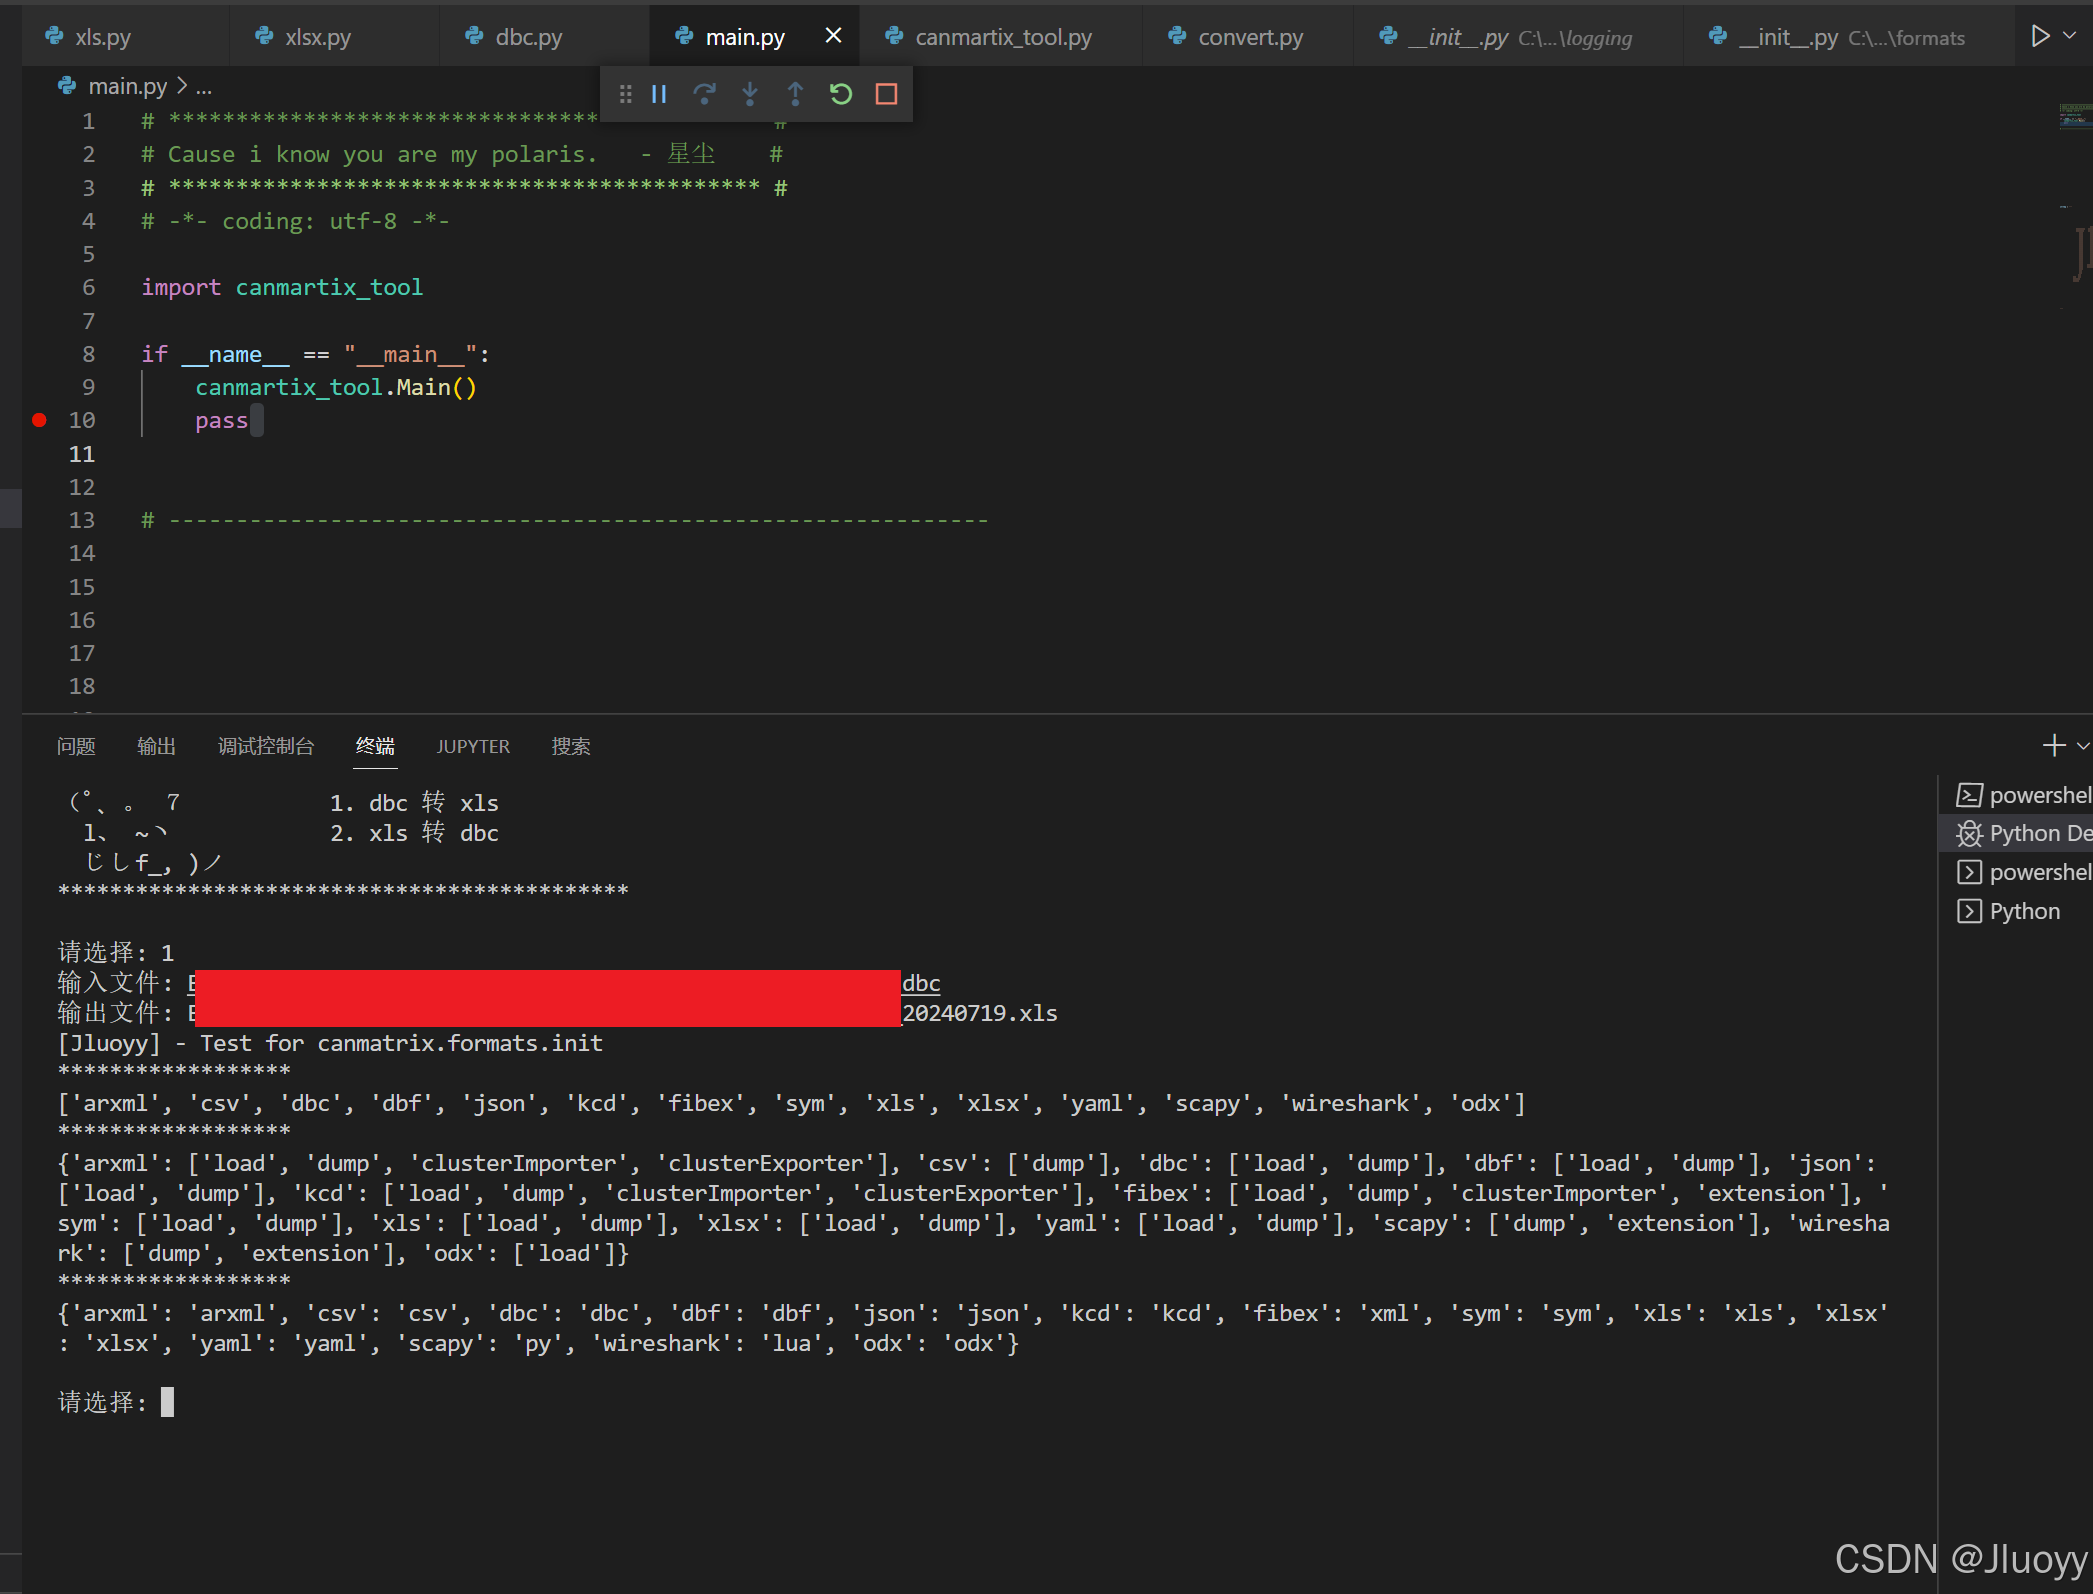
Task: Expand the new terminal launch profile dropdown
Action: [2083, 745]
